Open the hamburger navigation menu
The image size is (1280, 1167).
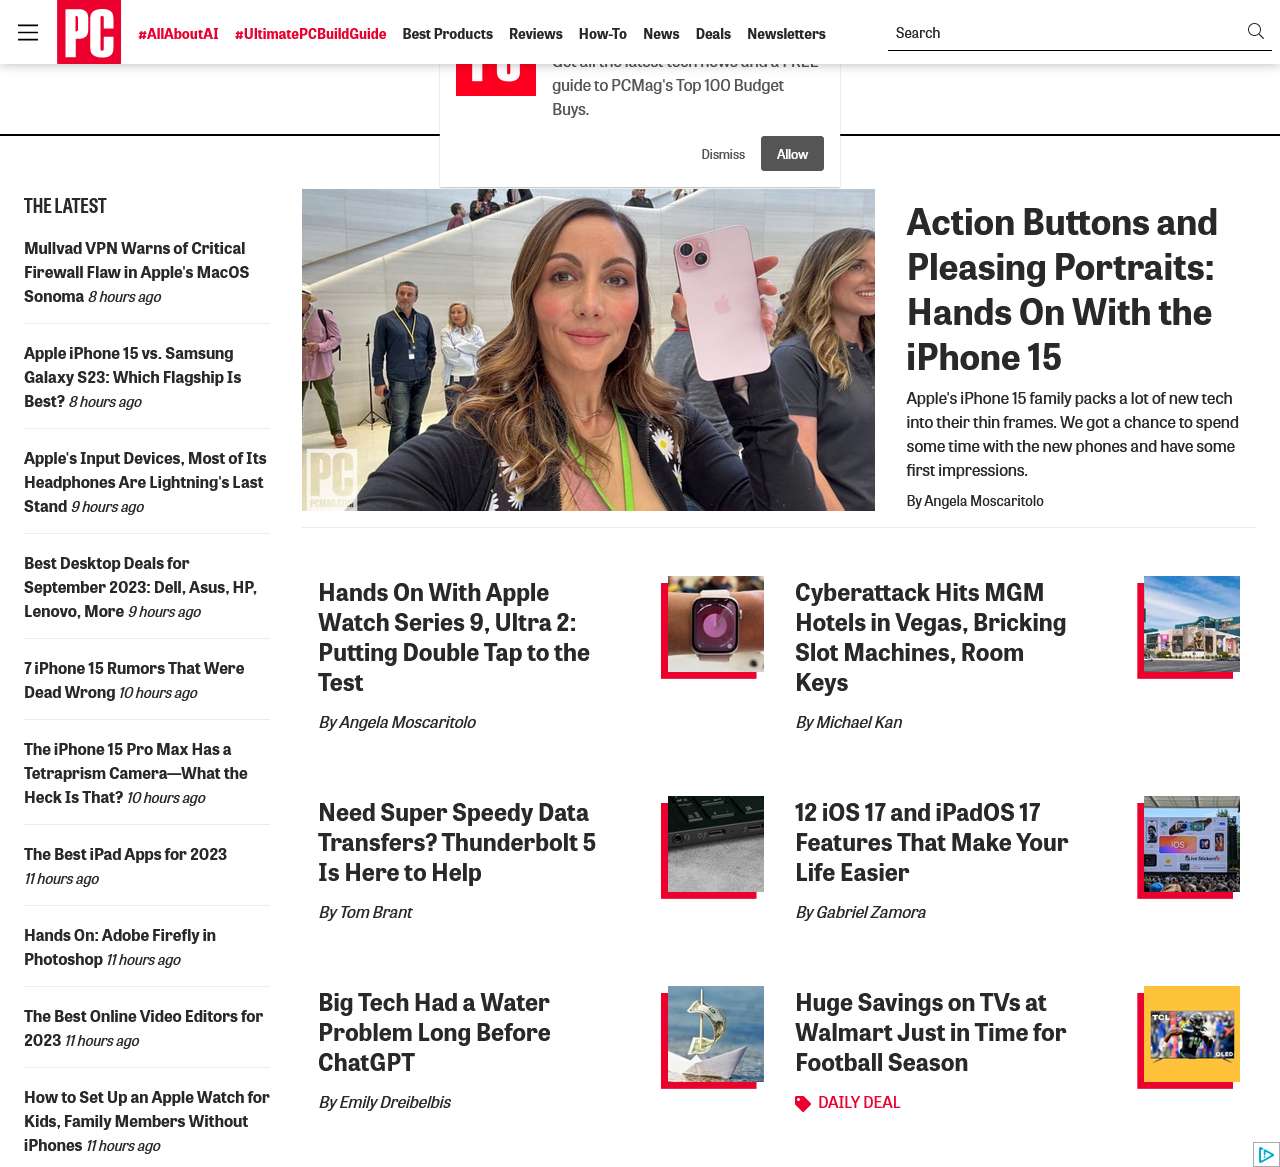tap(28, 33)
